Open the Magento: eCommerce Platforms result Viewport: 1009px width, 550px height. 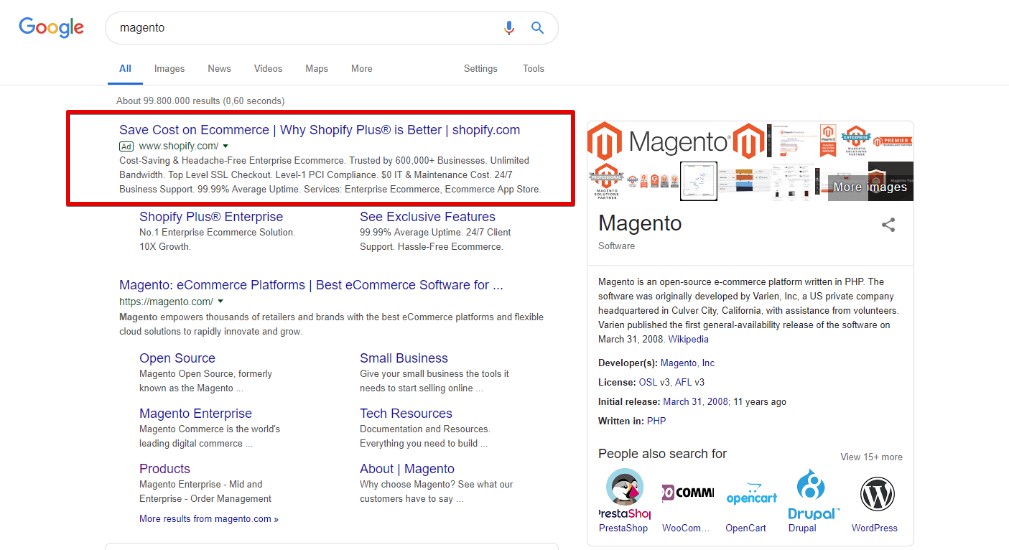coord(311,285)
